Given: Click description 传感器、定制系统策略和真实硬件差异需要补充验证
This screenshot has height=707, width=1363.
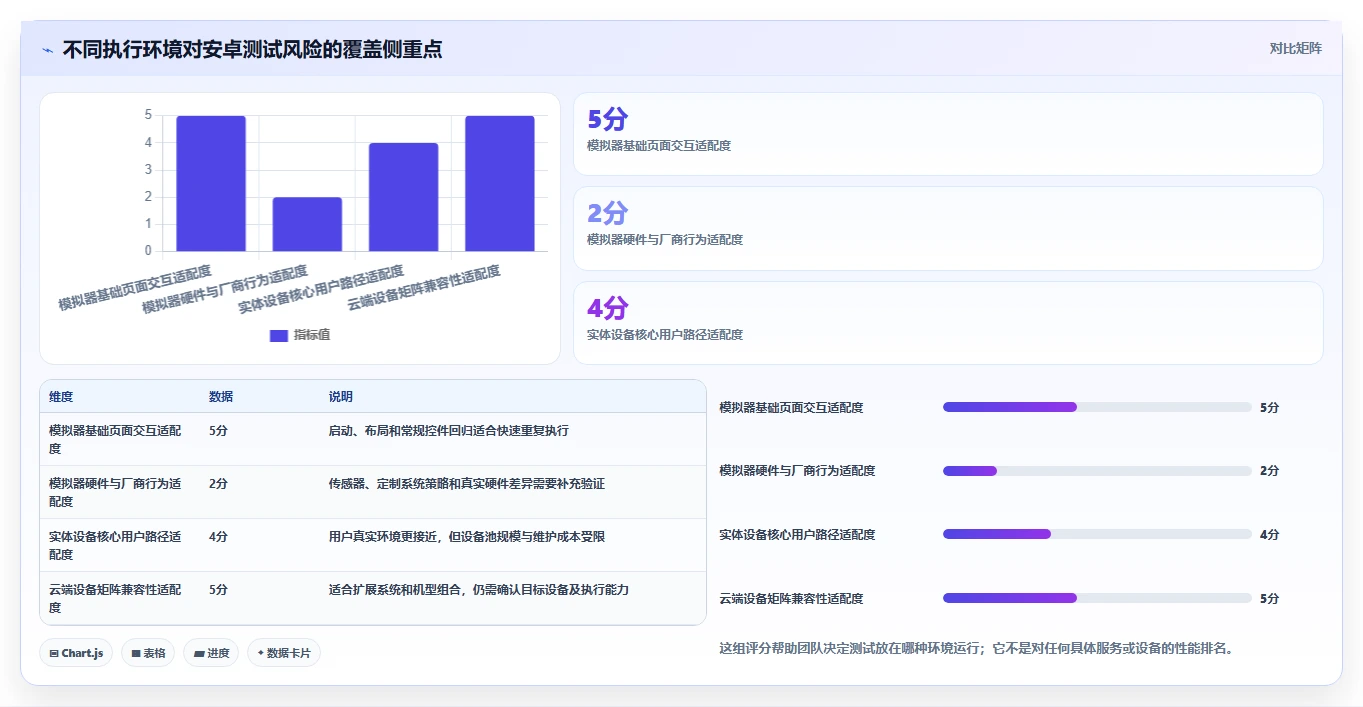Looking at the screenshot, I should tap(467, 484).
